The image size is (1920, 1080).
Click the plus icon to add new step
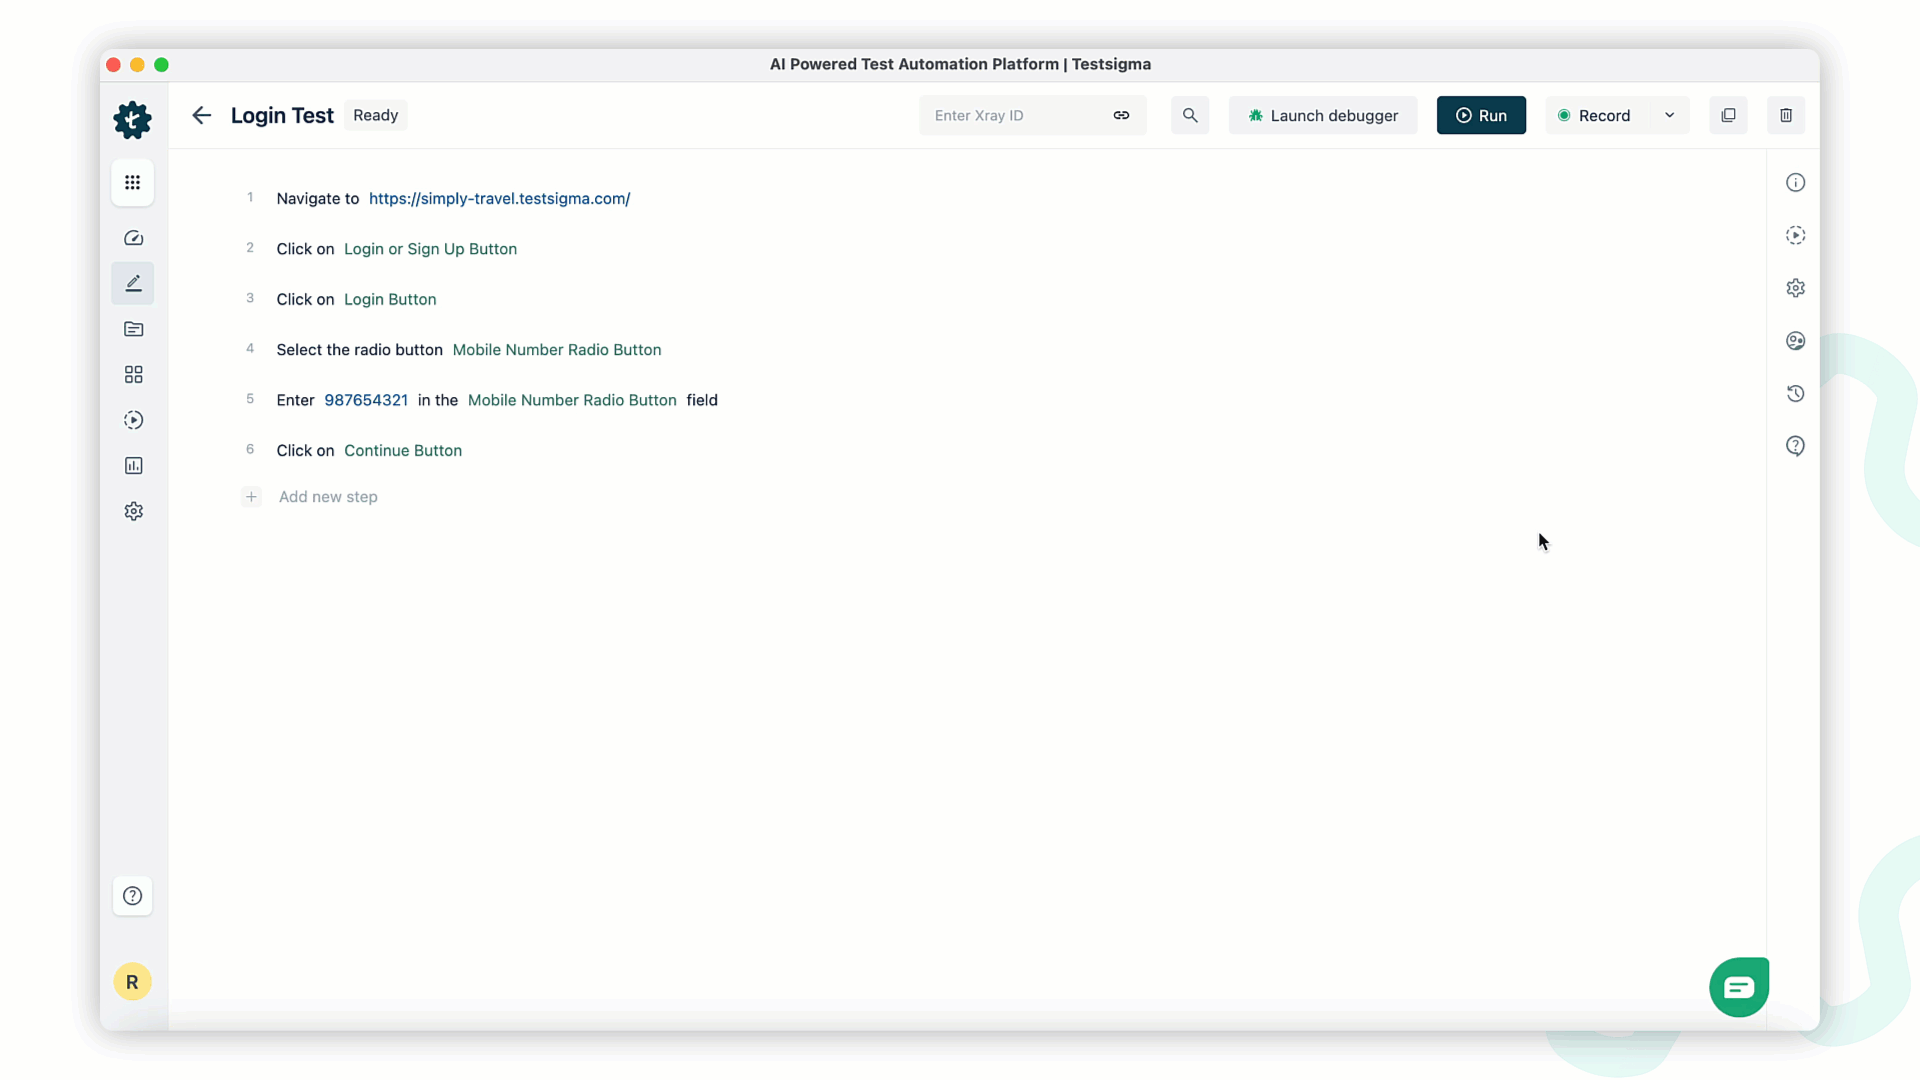251,497
